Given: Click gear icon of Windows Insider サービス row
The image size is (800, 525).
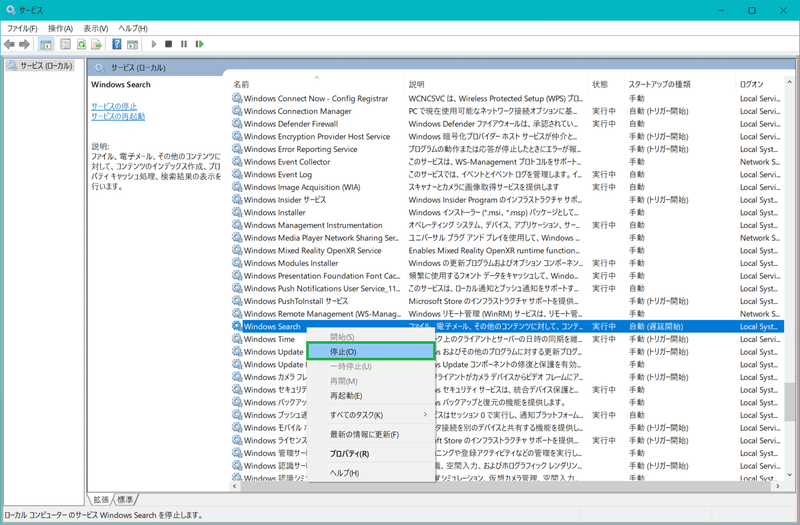Looking at the screenshot, I should [x=237, y=199].
